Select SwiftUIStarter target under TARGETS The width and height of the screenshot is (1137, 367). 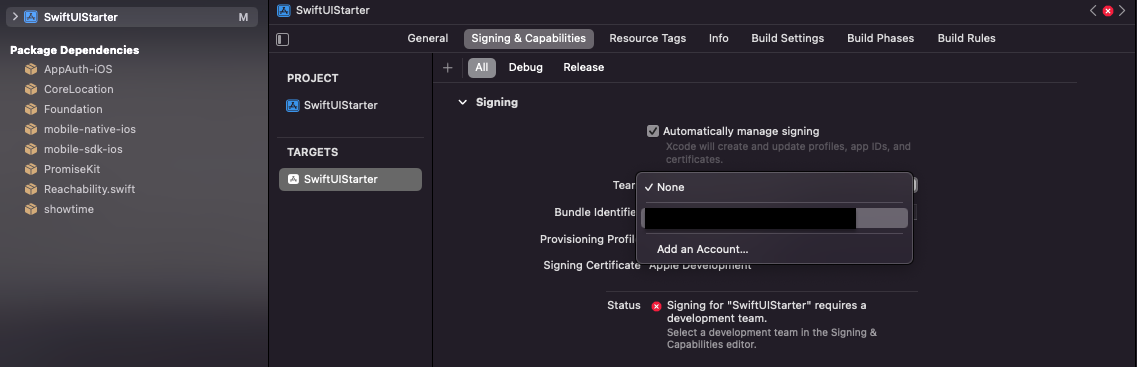point(350,179)
